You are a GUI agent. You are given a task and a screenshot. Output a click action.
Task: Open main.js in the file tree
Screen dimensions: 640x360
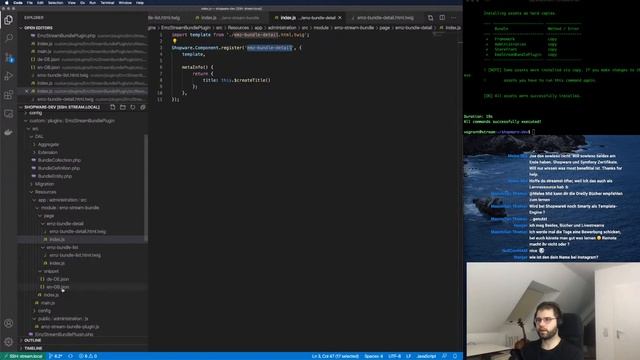click(x=47, y=303)
